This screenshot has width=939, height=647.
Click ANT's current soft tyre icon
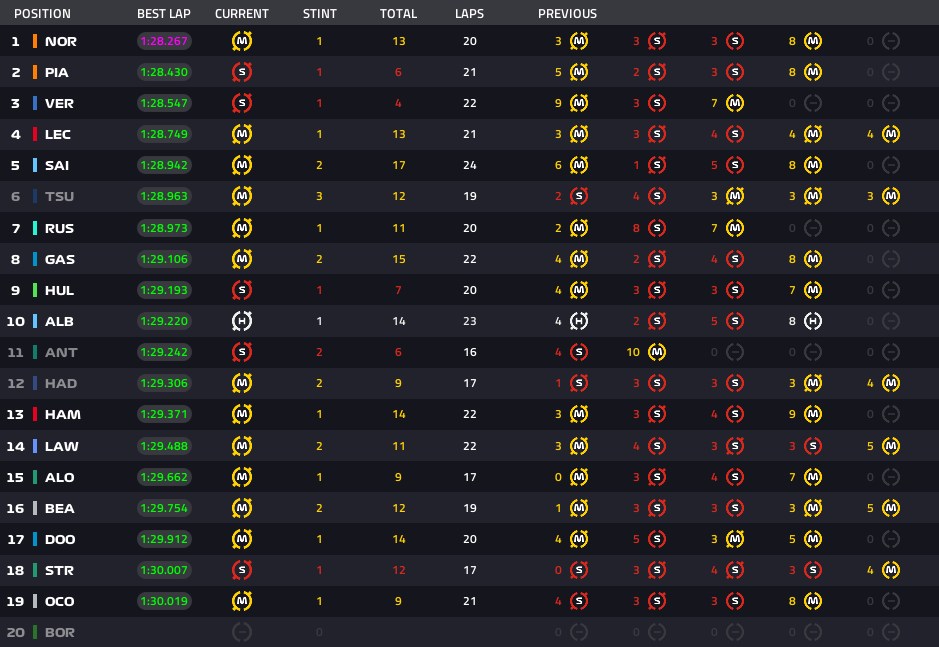(x=242, y=352)
